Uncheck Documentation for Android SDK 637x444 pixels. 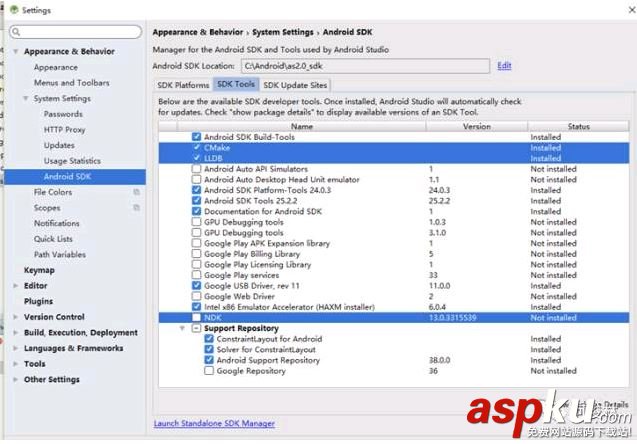point(197,211)
